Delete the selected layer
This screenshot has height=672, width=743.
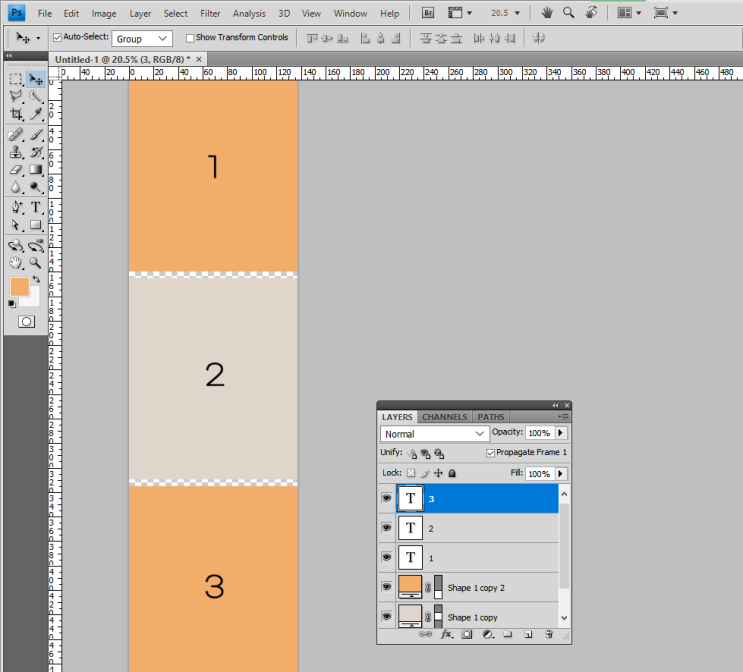point(549,634)
